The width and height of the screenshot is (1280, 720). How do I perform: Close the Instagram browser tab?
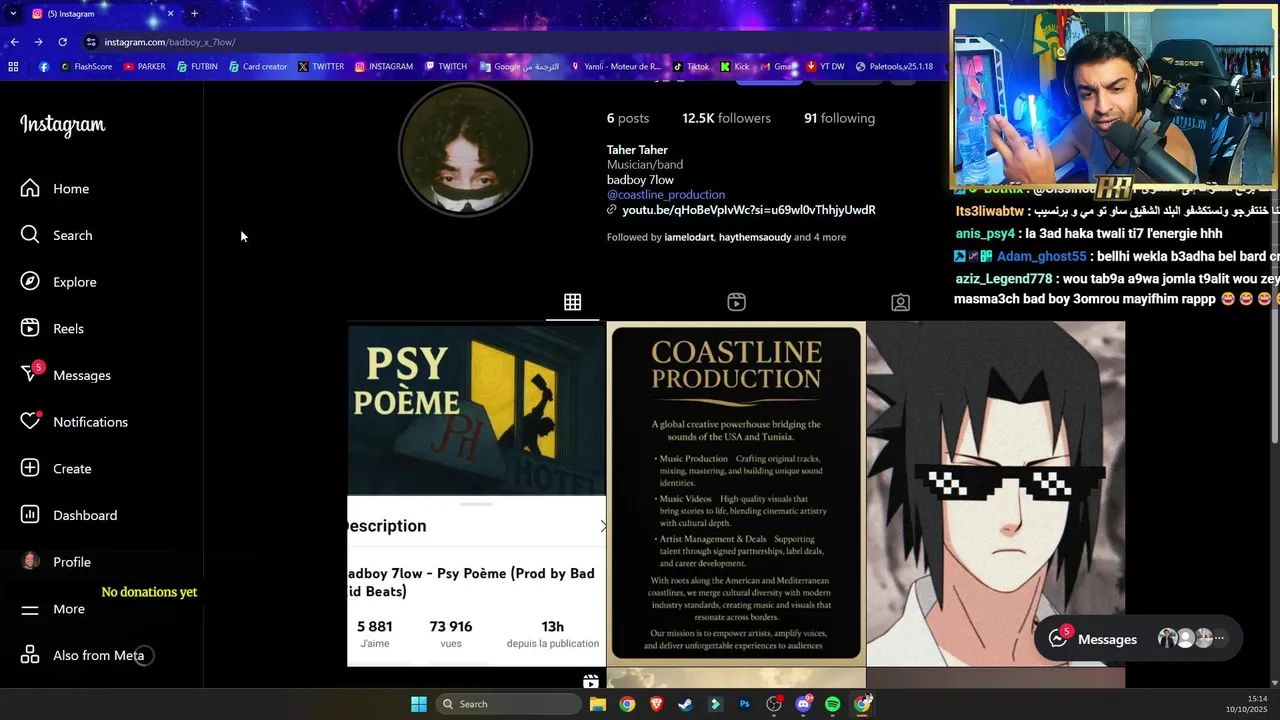pos(170,13)
